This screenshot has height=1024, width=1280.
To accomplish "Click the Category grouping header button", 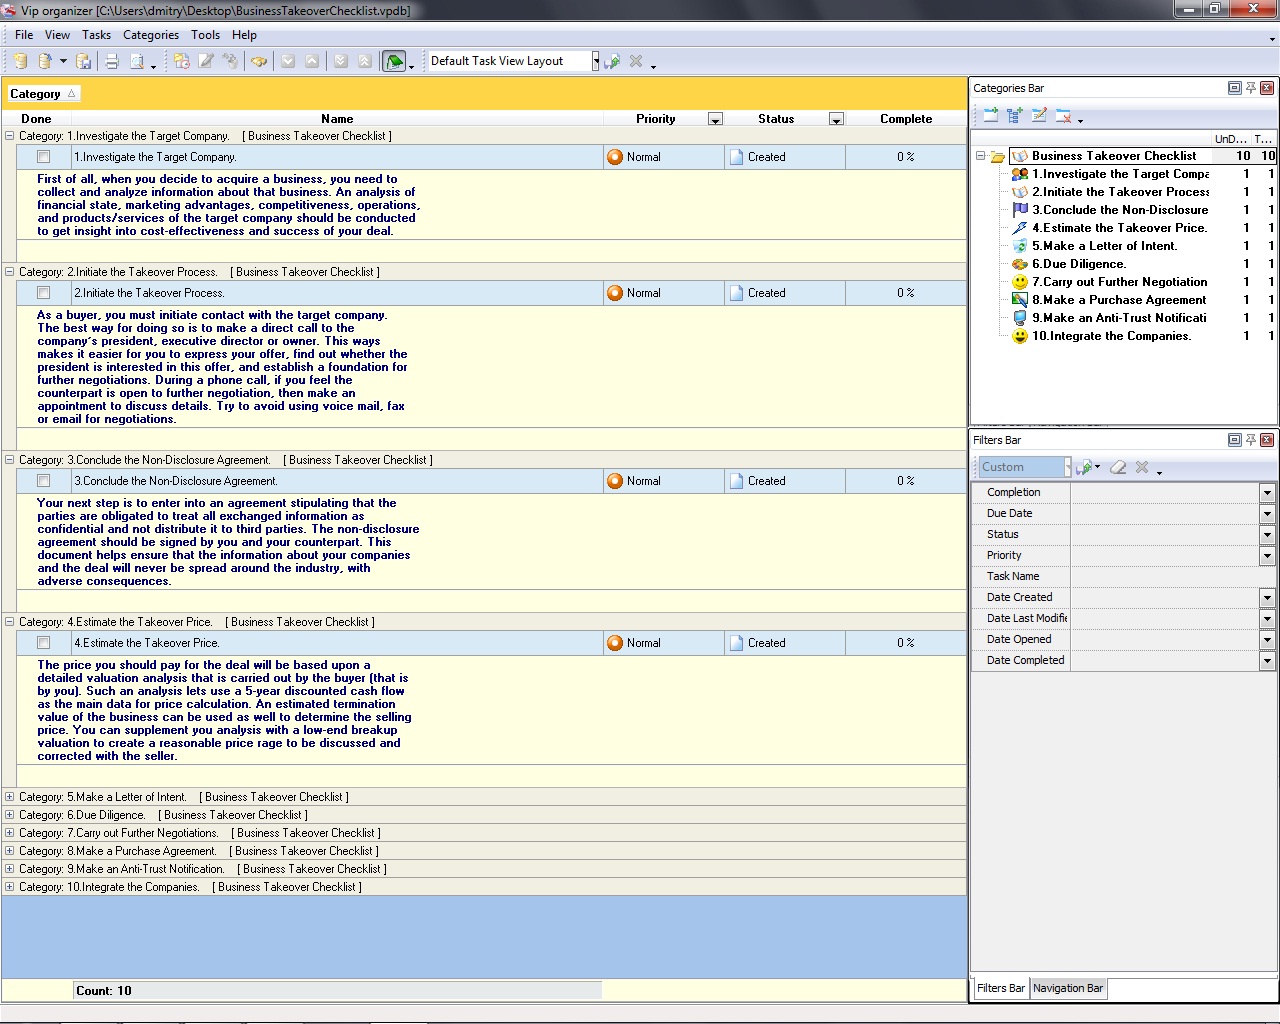I will pos(42,94).
